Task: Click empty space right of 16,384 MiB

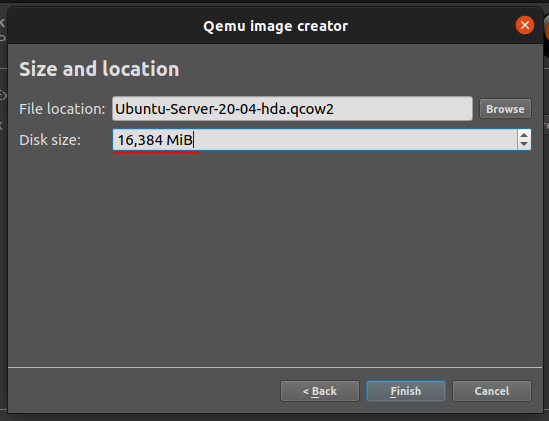Action: 355,140
